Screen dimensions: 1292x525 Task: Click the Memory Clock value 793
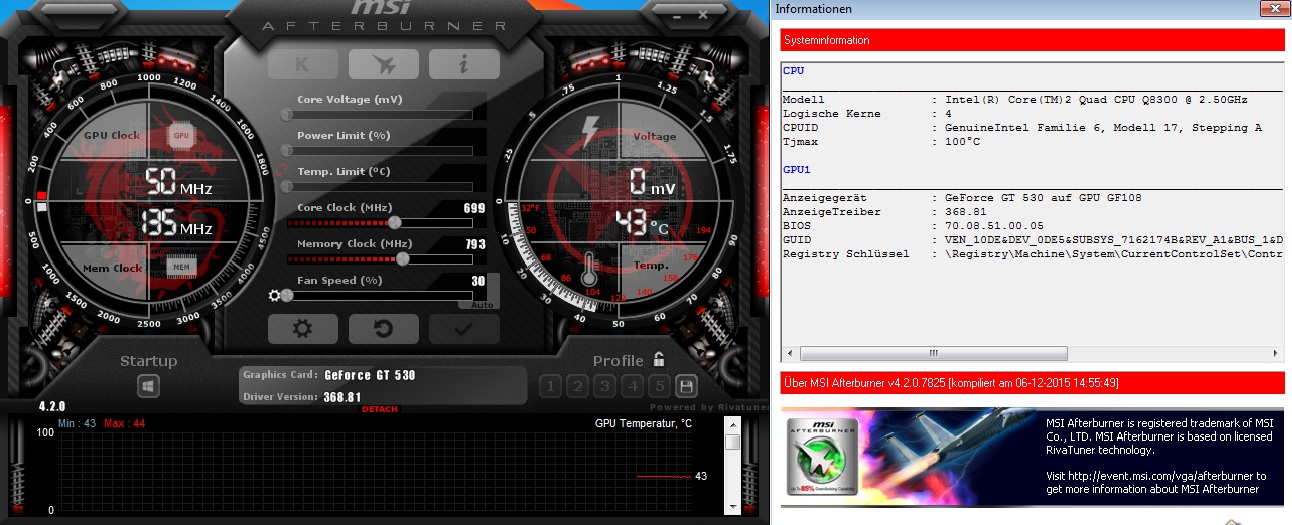click(475, 244)
